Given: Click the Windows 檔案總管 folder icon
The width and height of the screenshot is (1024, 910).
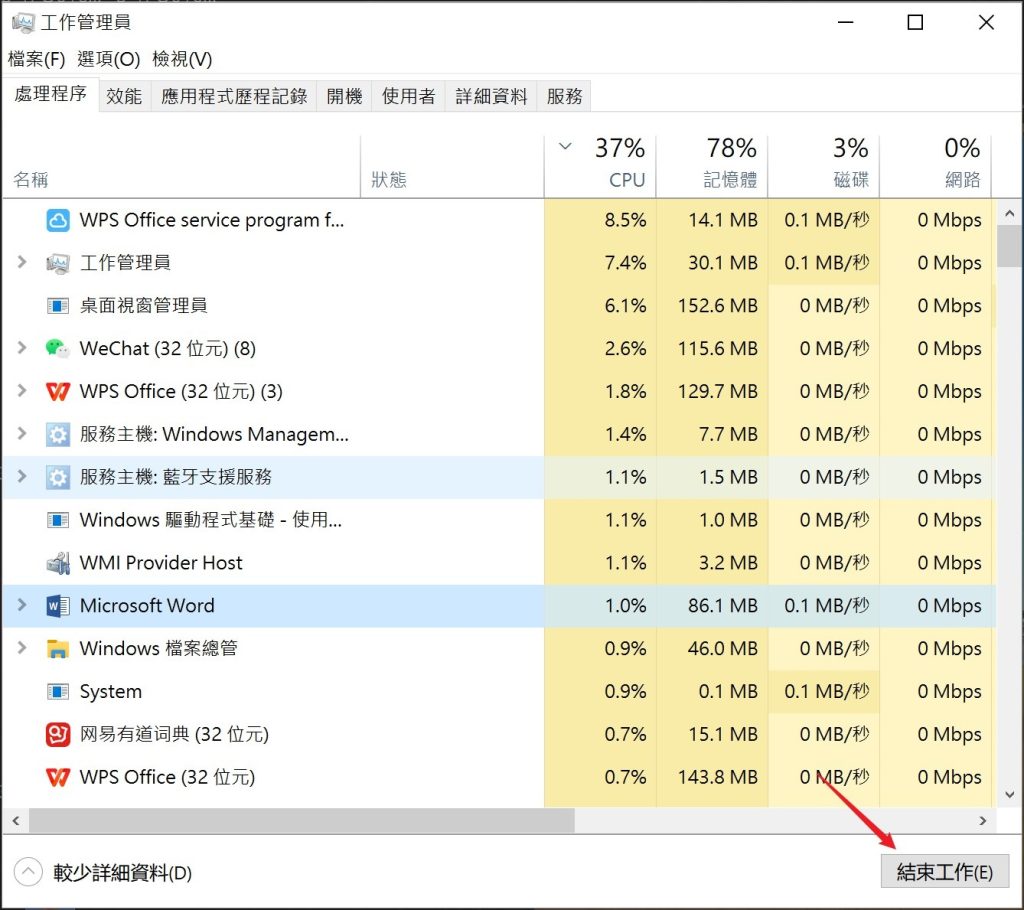Looking at the screenshot, I should tap(58, 649).
